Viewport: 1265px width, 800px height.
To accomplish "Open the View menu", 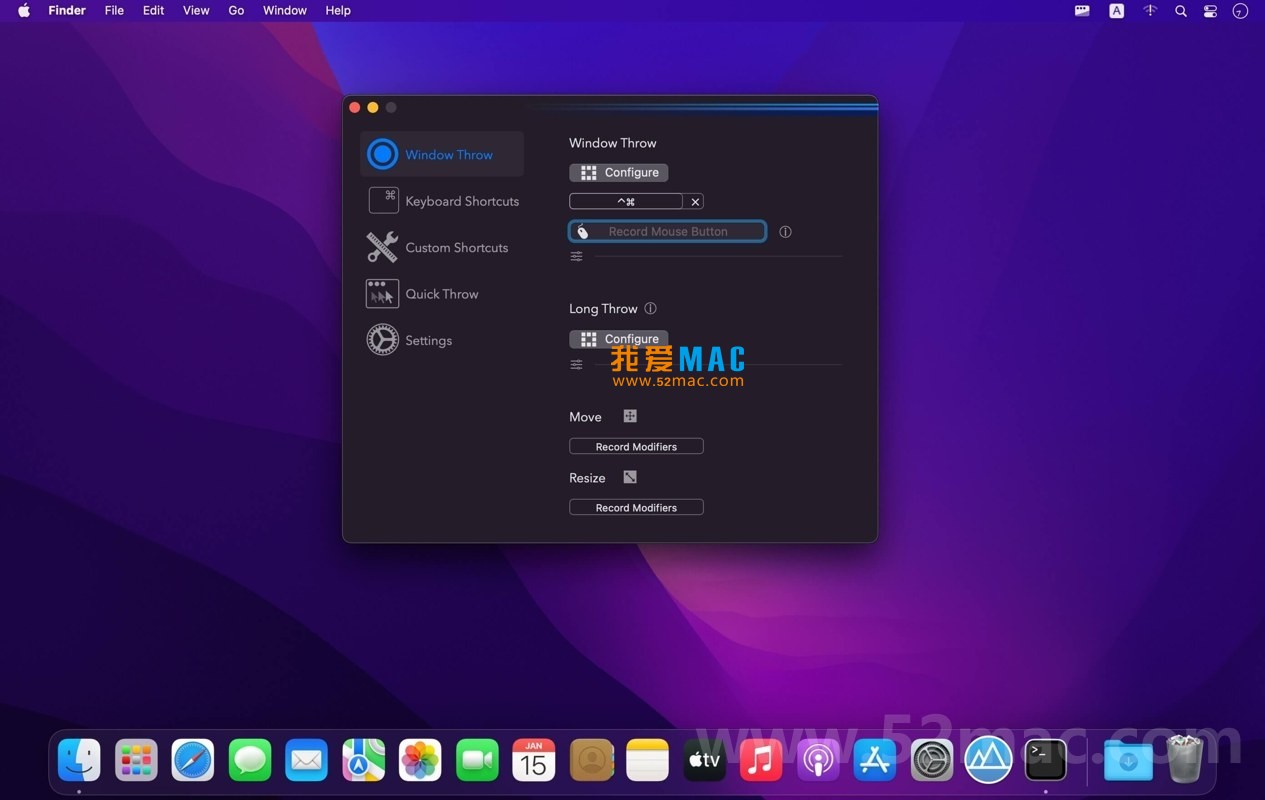I will [x=196, y=10].
